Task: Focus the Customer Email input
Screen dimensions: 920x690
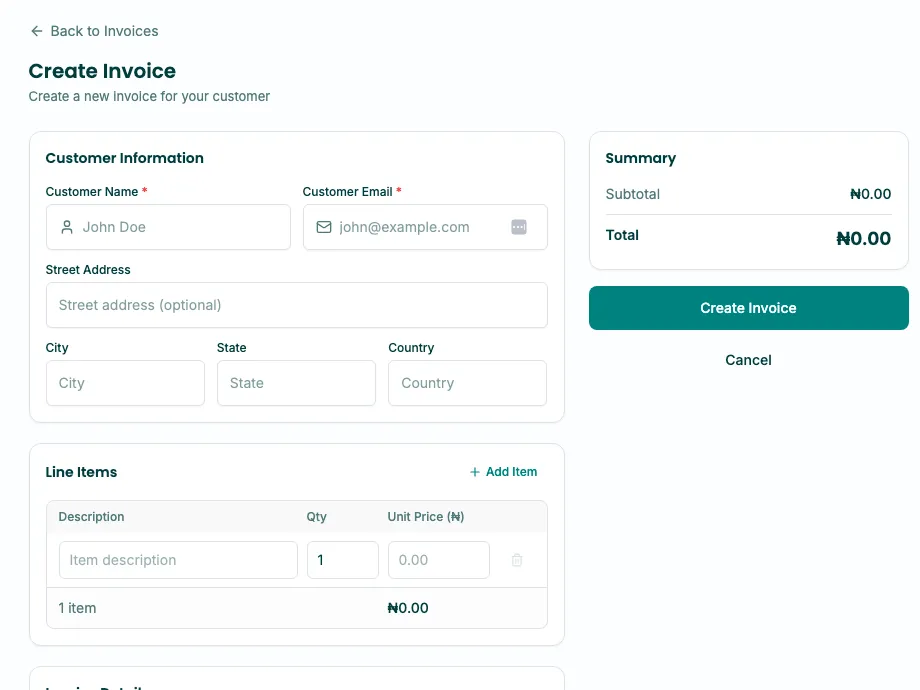Action: (425, 227)
